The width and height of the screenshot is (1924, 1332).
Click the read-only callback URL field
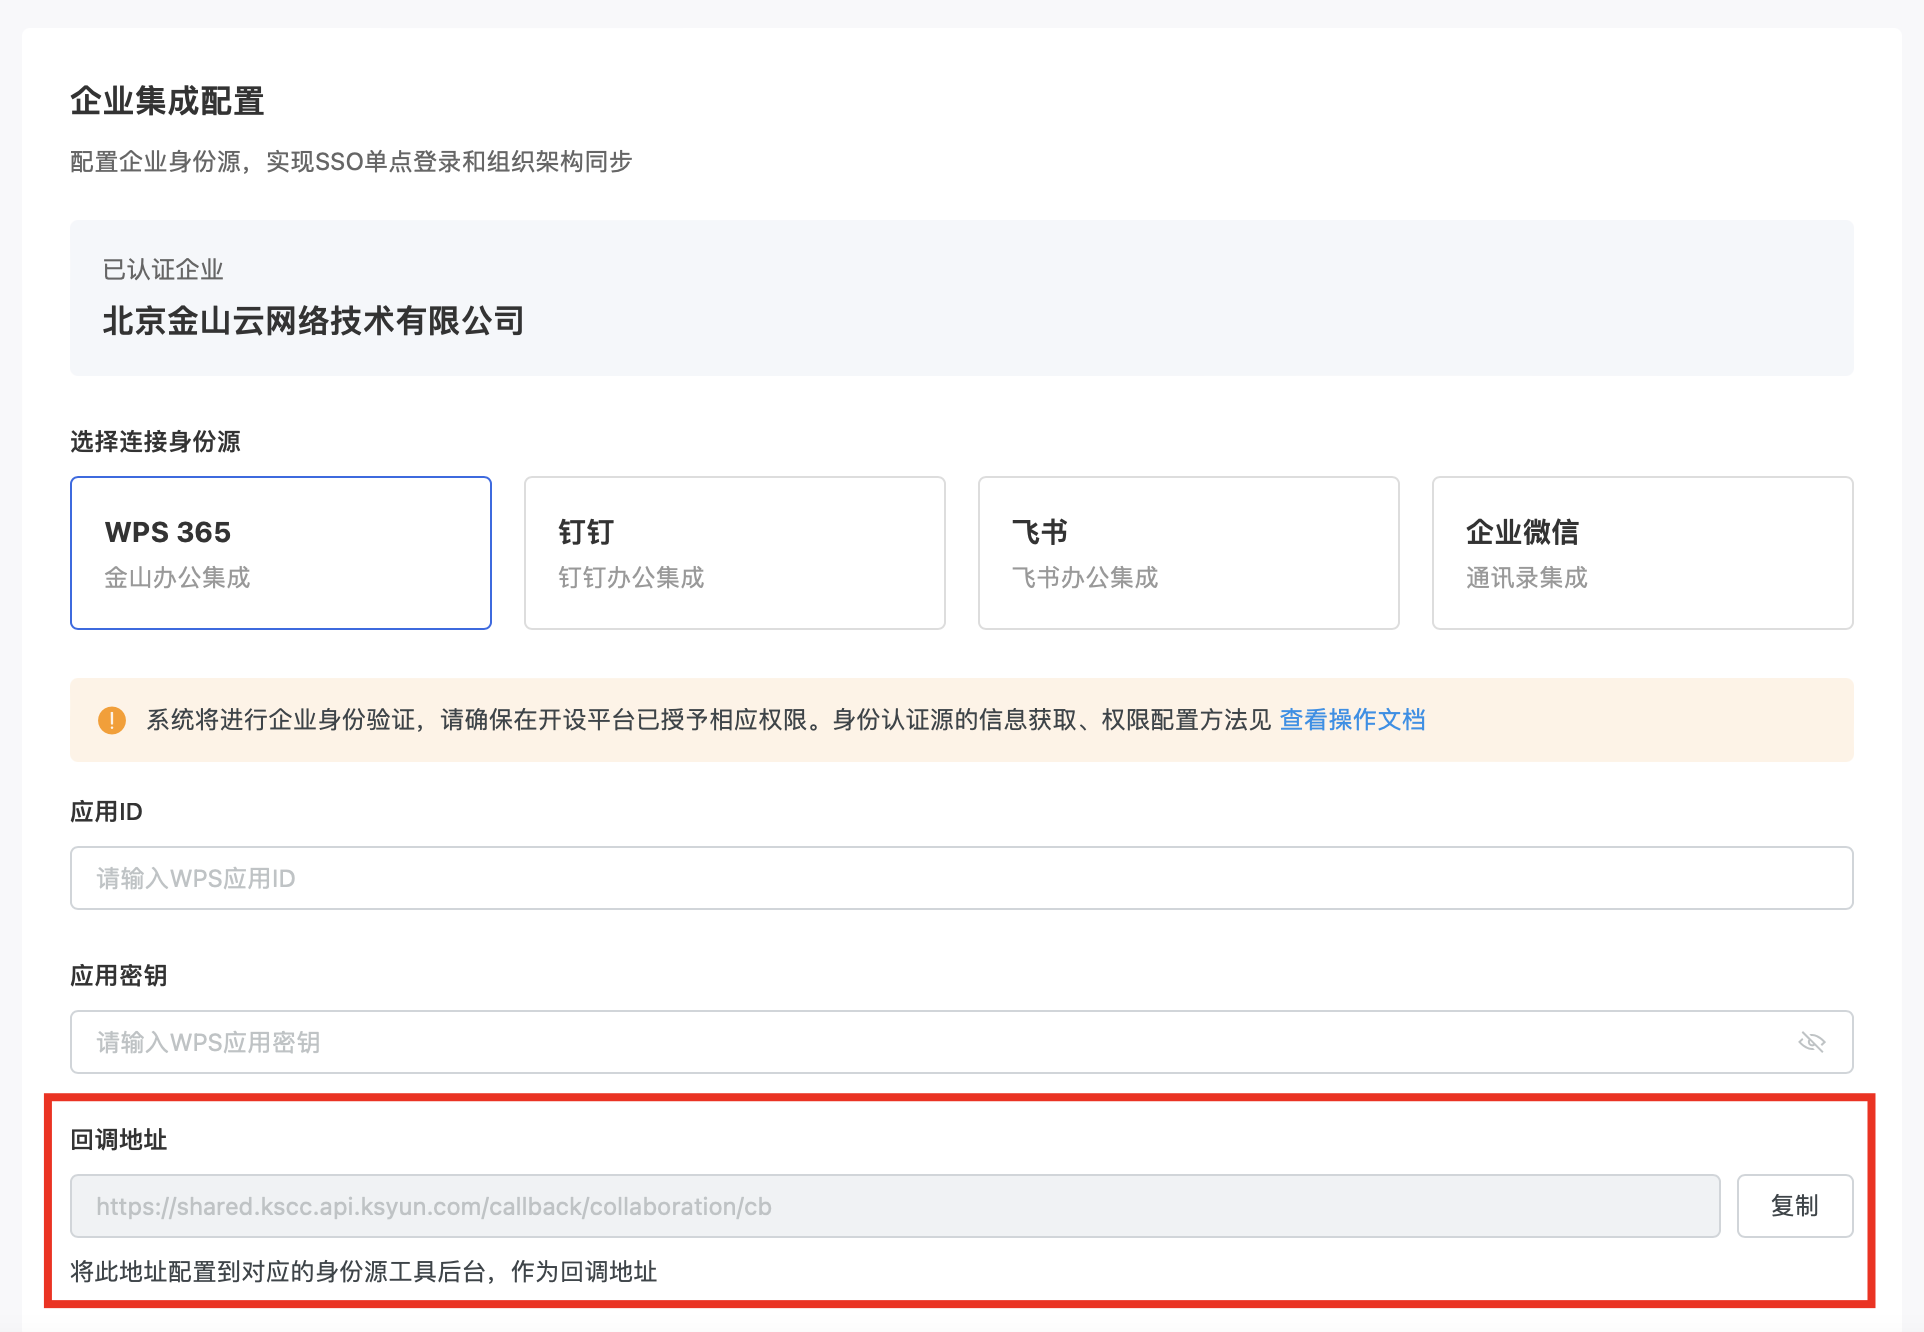(x=894, y=1206)
